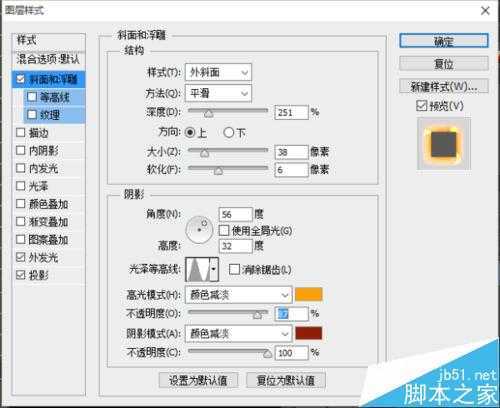The height and width of the screenshot is (408, 500).
Task: Click the 大小 value field showing 38
Action: (291, 152)
